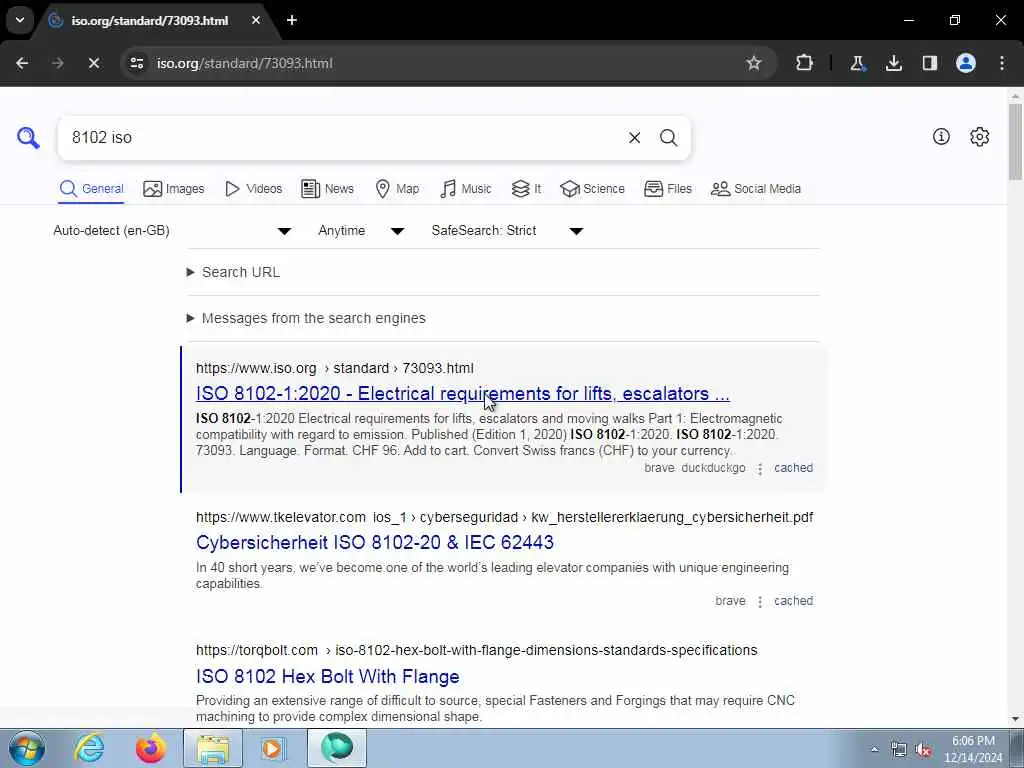The image size is (1024, 768).
Task: Click the iso.org result URL
Action: [x=334, y=368]
